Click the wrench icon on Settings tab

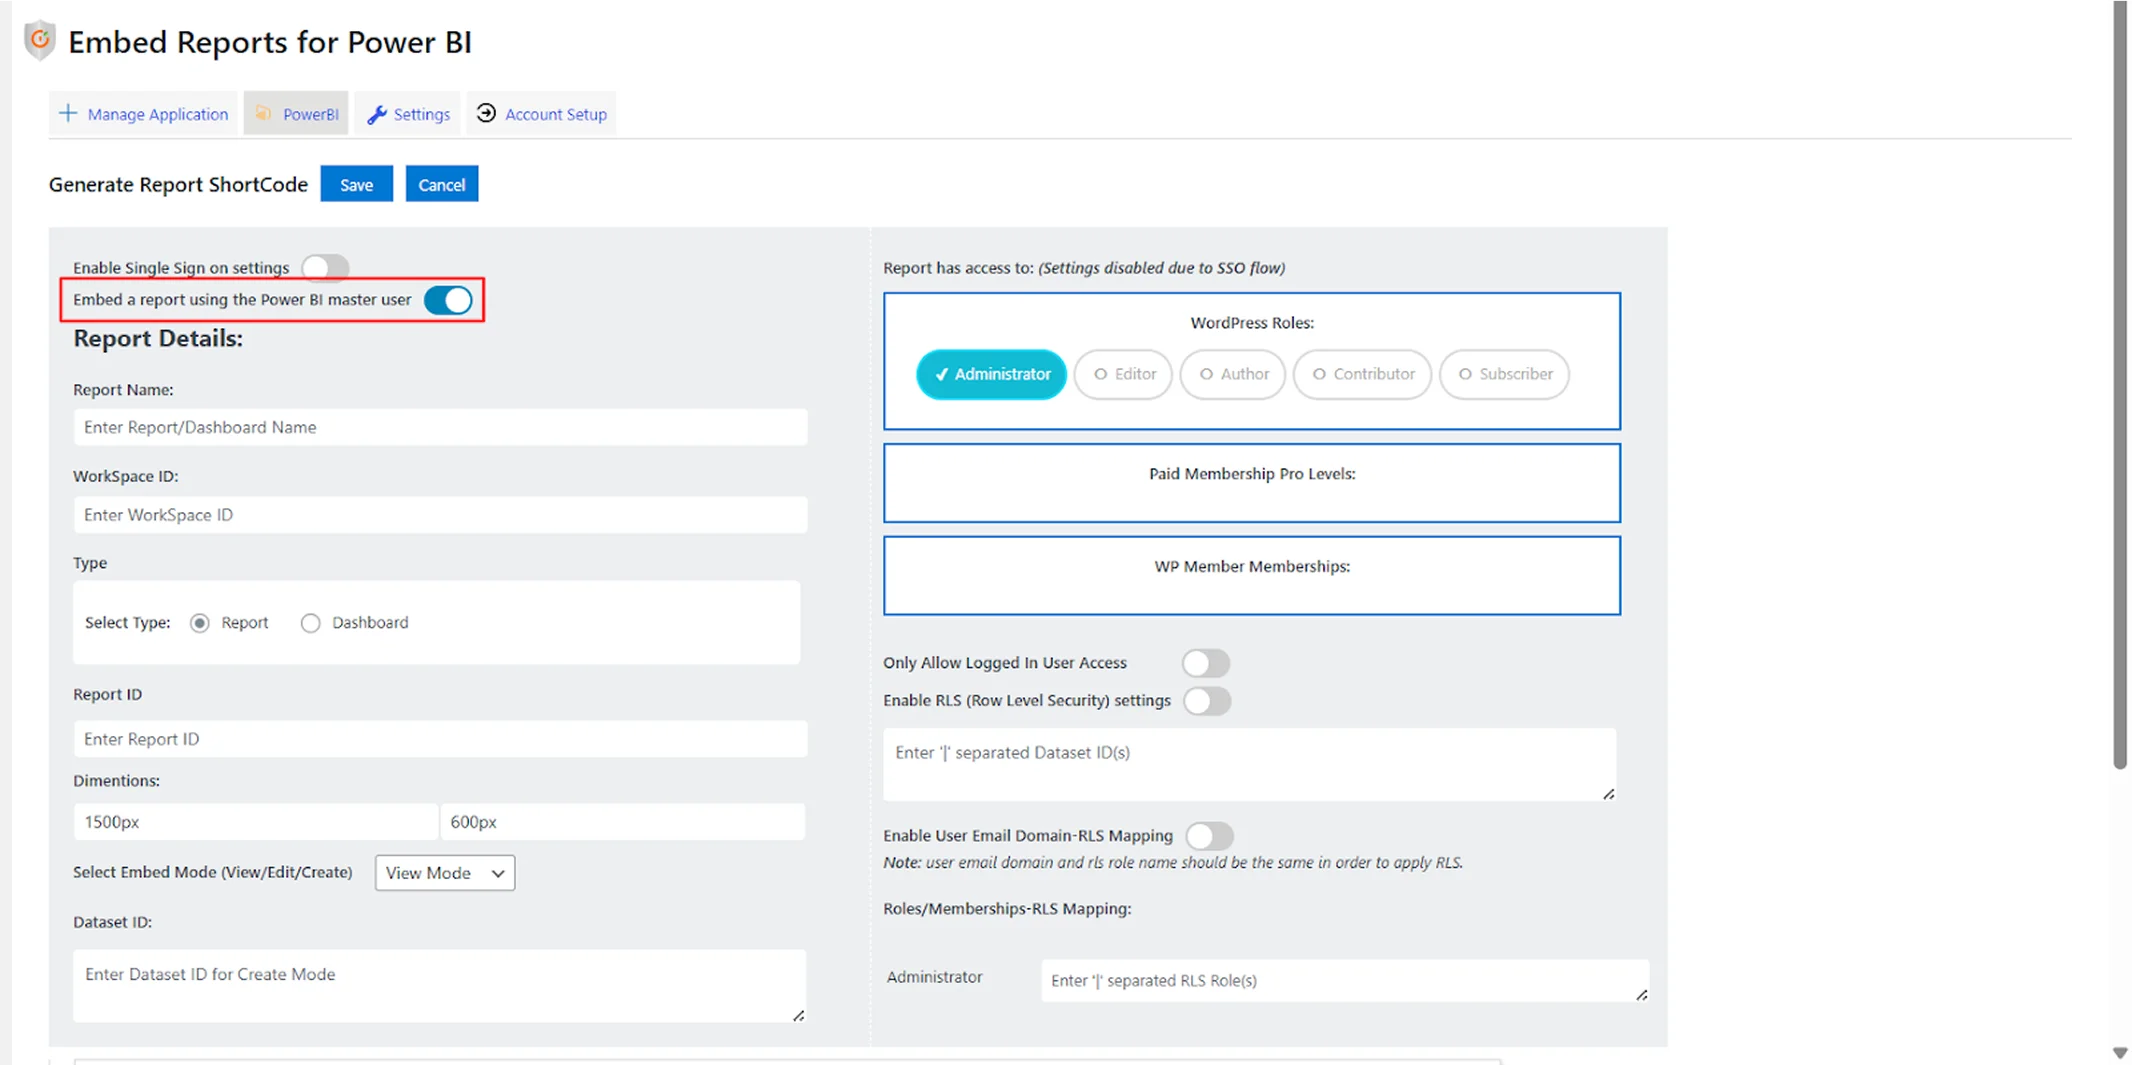[x=376, y=114]
